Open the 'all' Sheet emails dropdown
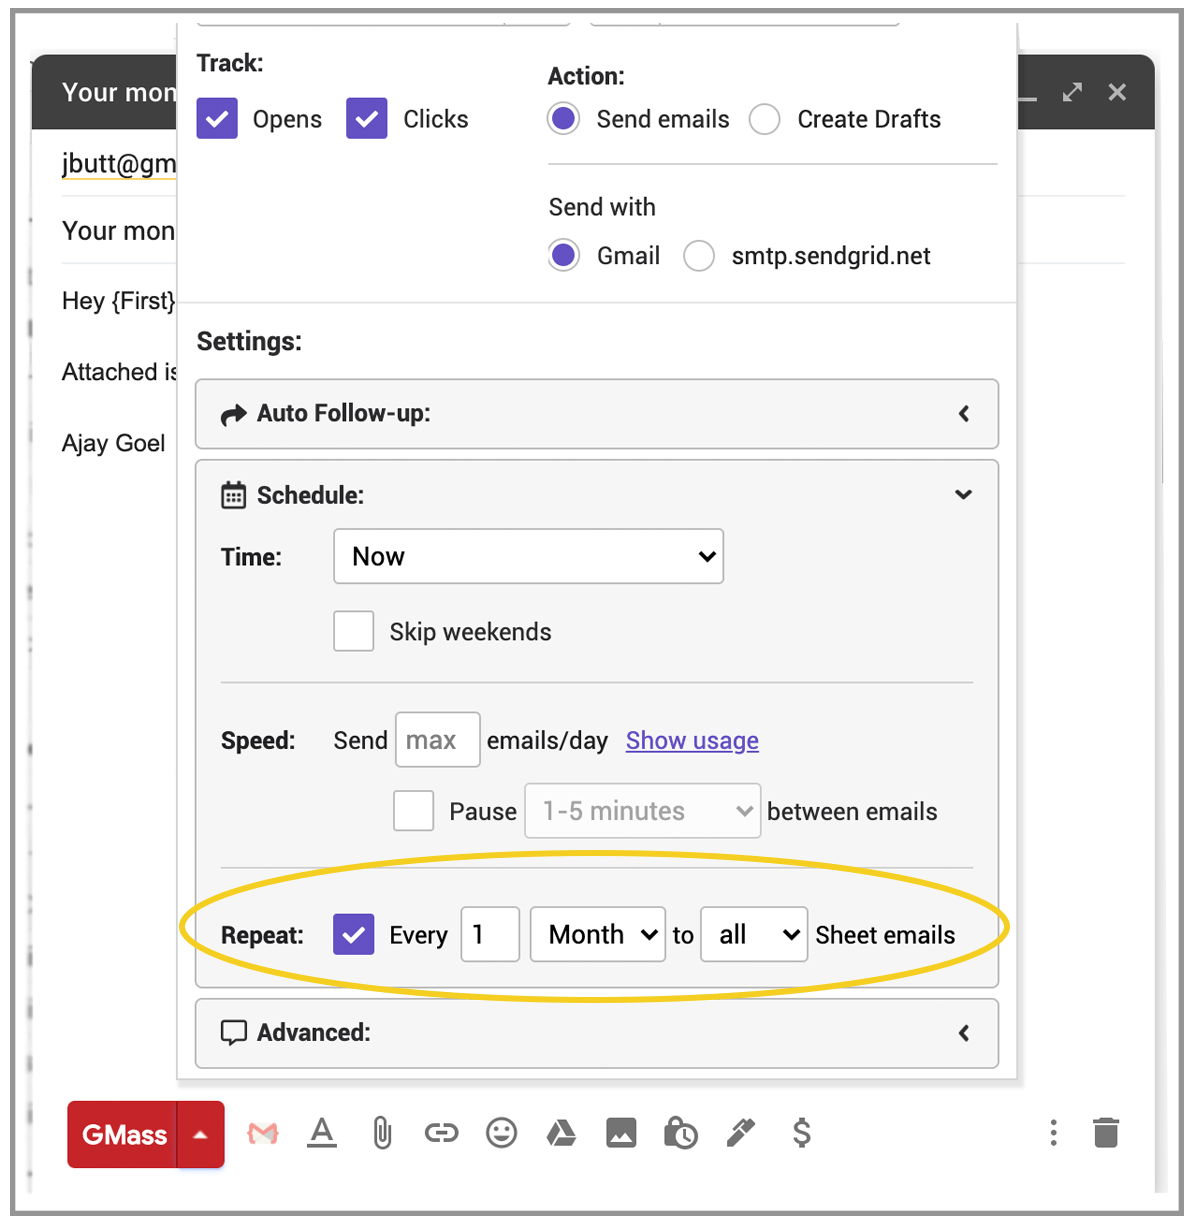1196x1224 pixels. tap(754, 934)
